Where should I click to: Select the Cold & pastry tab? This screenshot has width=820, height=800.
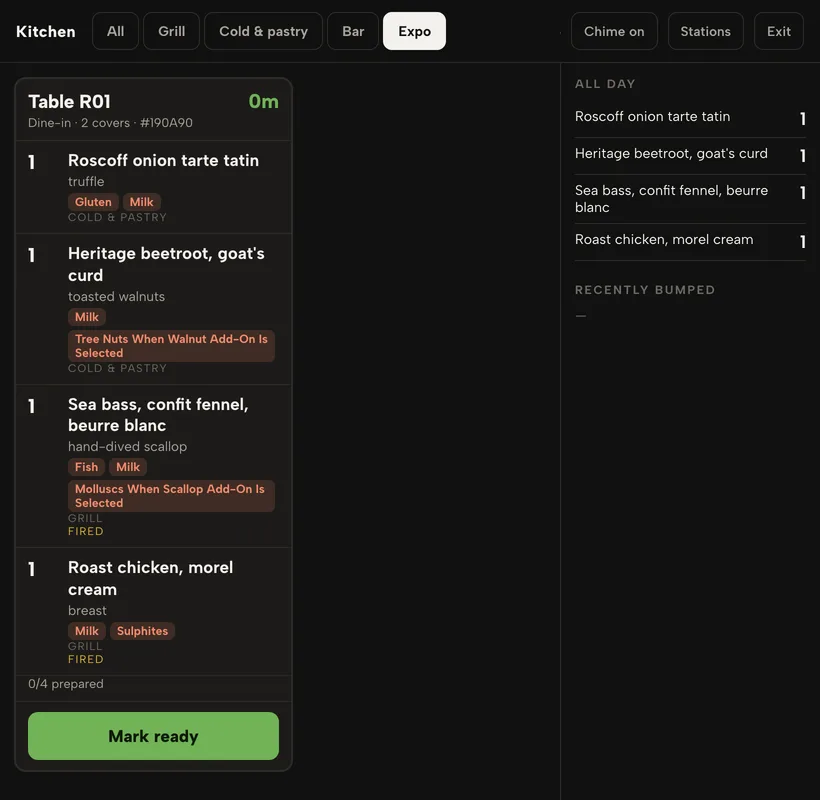[x=264, y=31]
